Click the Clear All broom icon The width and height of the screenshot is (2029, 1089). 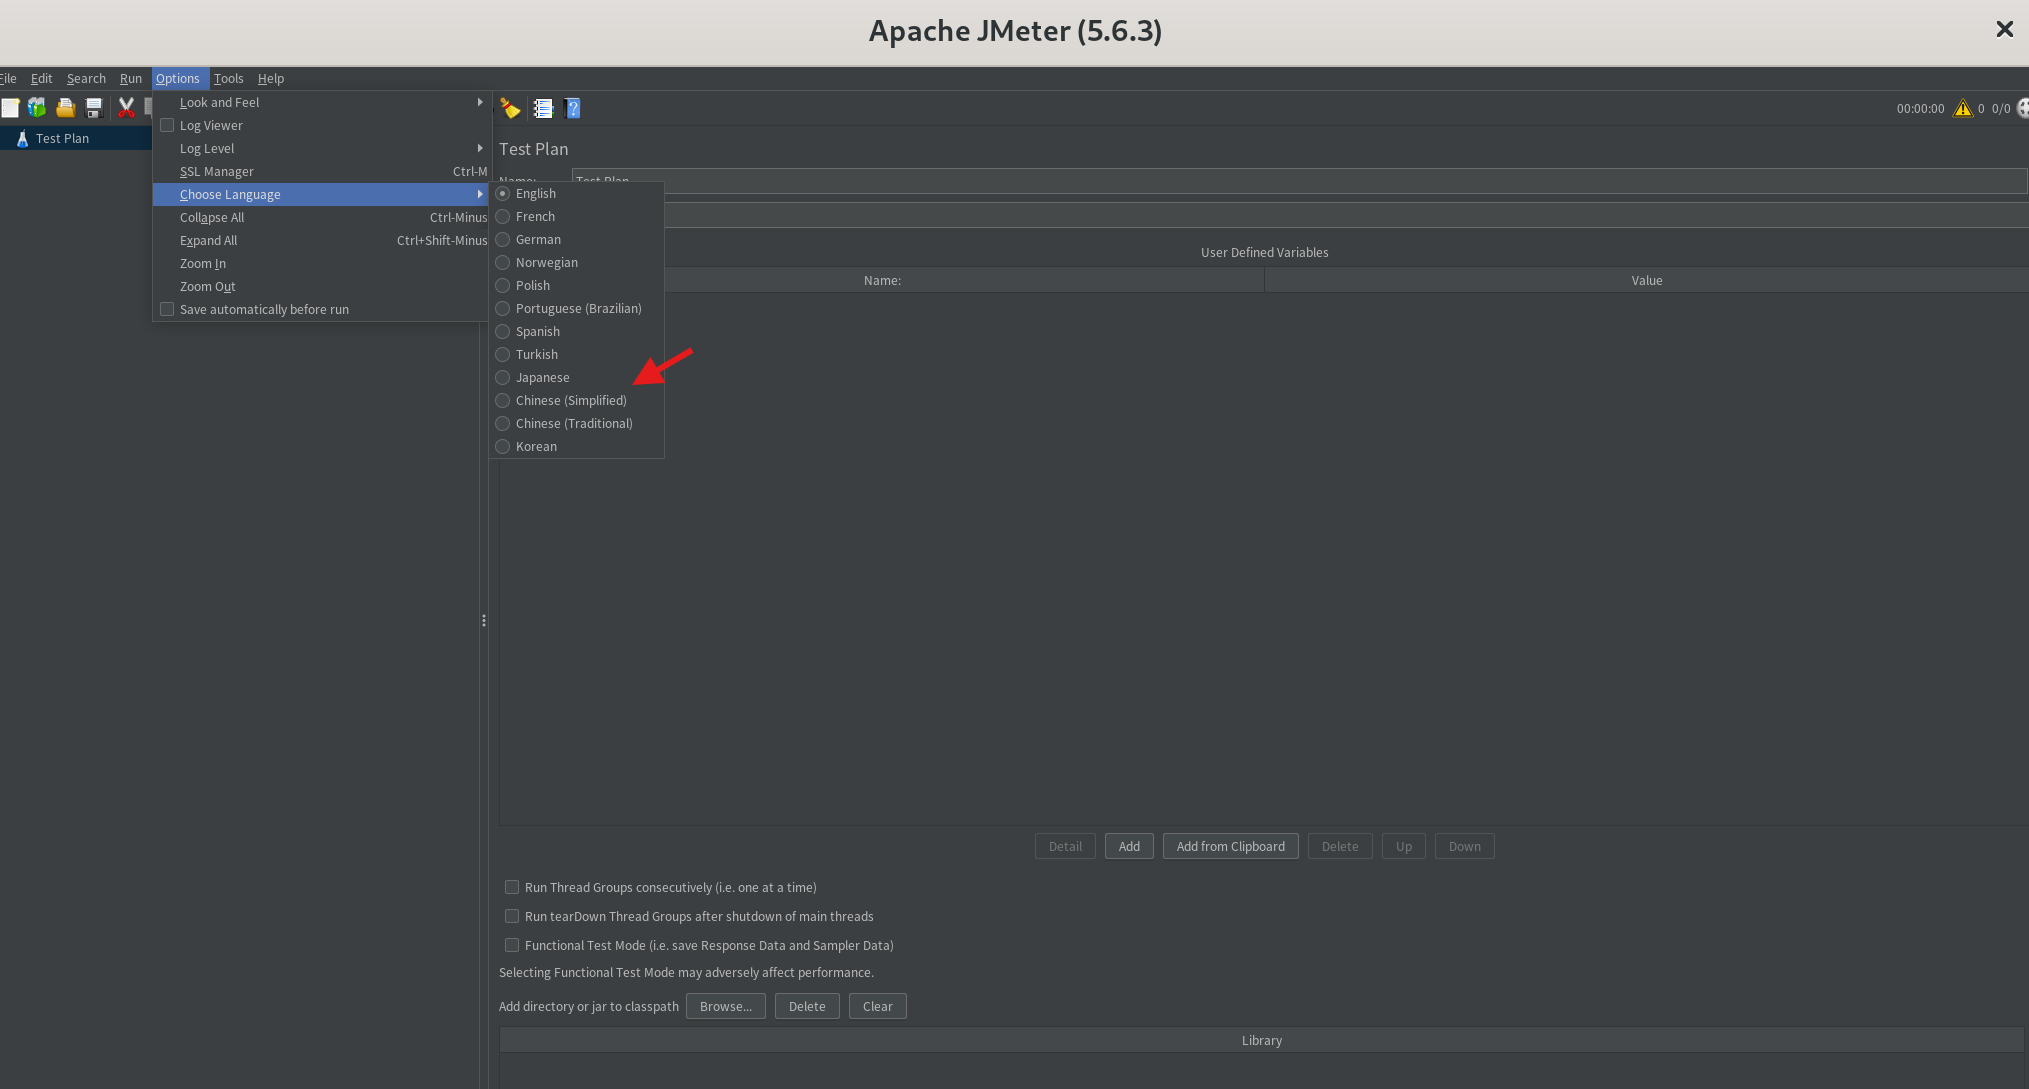(x=510, y=108)
